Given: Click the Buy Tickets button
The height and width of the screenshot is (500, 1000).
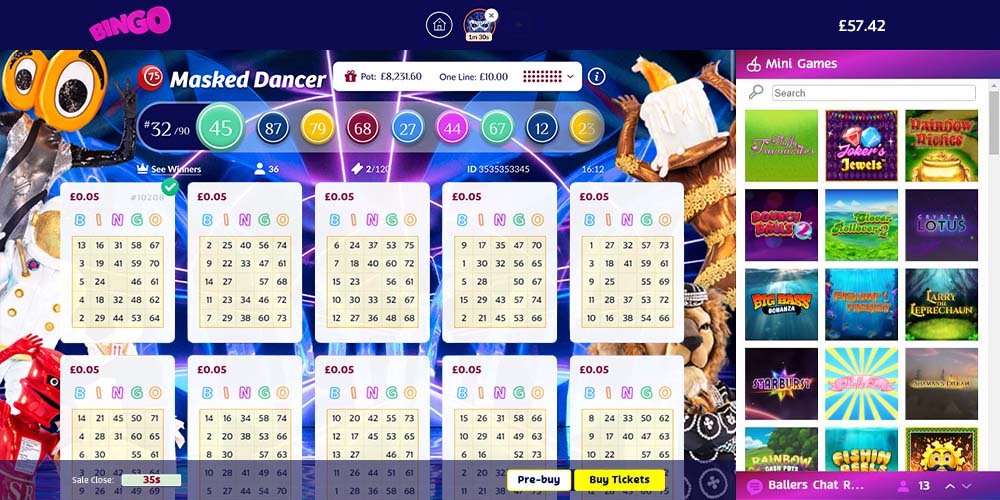Looking at the screenshot, I should tap(619, 480).
